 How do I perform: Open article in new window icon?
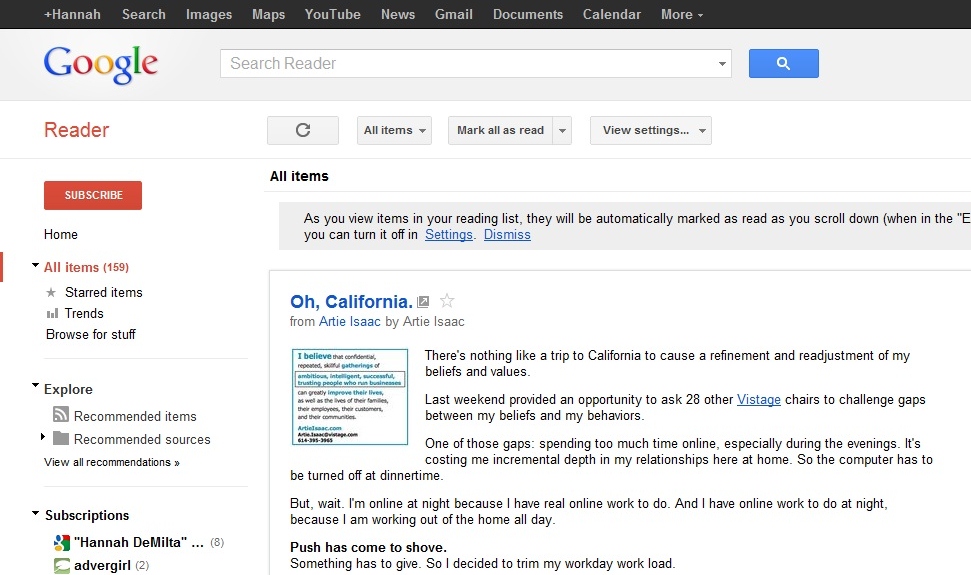[424, 301]
